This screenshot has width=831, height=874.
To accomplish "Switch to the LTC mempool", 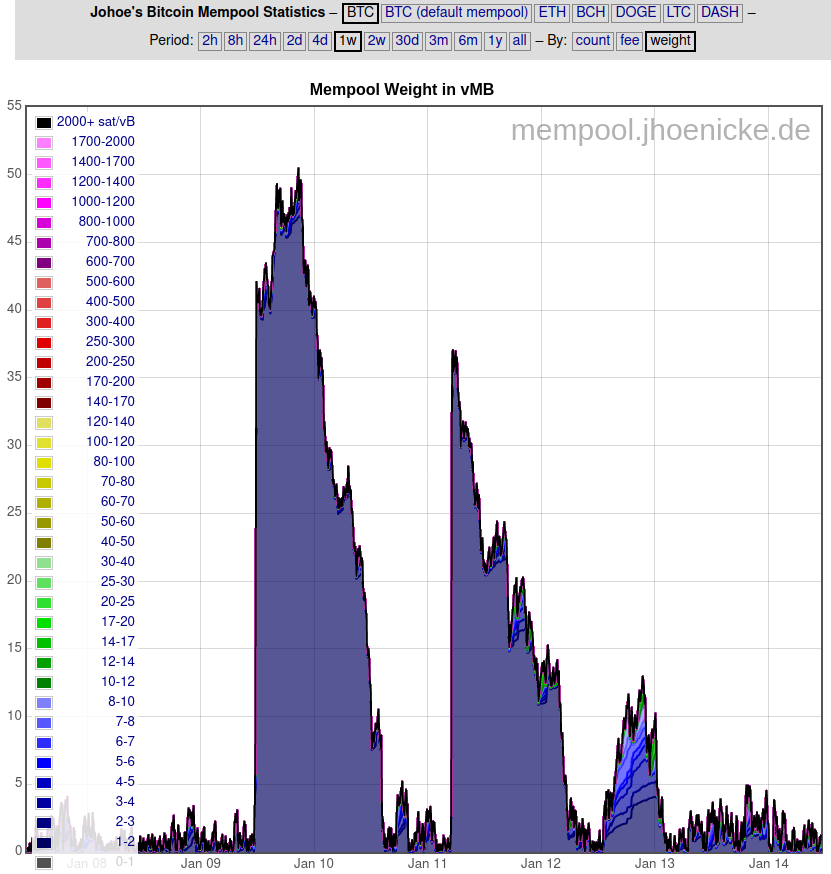I will click(678, 13).
